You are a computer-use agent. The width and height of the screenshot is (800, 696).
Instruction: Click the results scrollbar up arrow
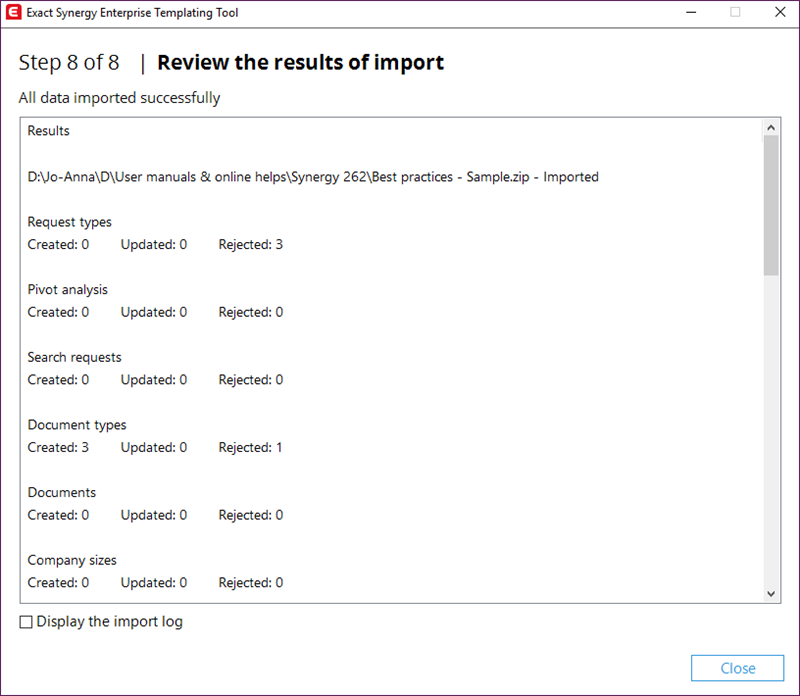(x=771, y=128)
